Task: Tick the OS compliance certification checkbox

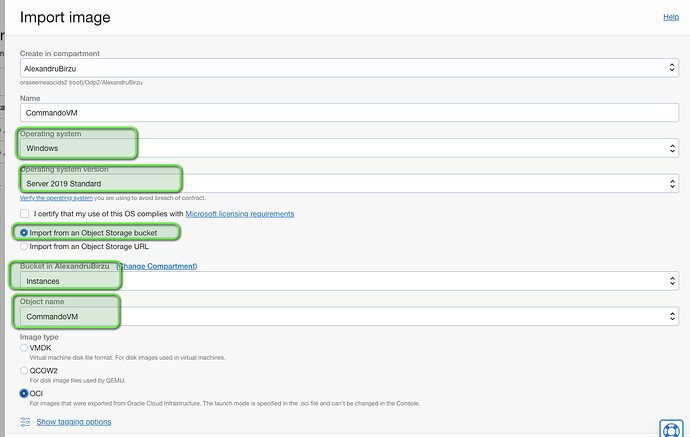Action: click(x=25, y=214)
